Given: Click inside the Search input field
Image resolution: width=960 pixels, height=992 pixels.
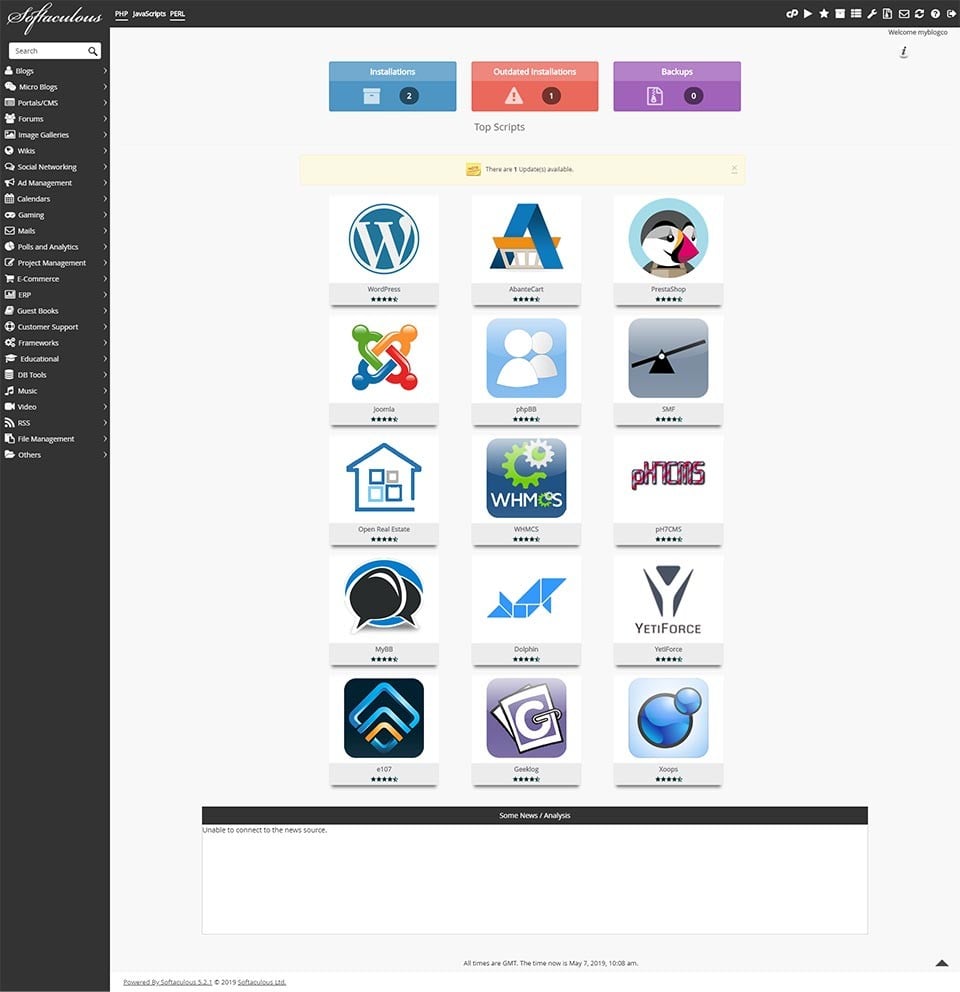Looking at the screenshot, I should (50, 50).
